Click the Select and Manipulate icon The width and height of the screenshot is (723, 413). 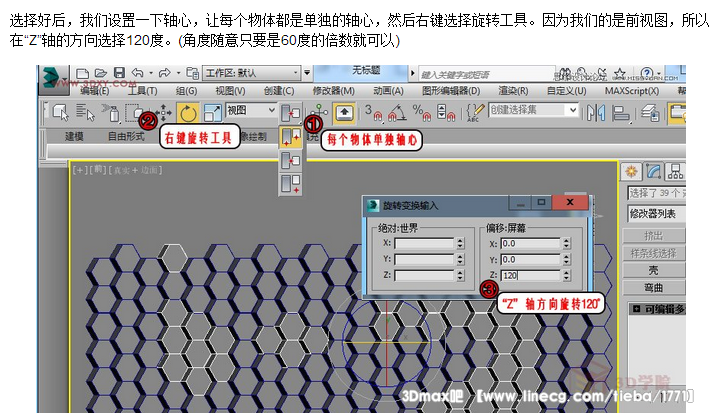(319, 111)
